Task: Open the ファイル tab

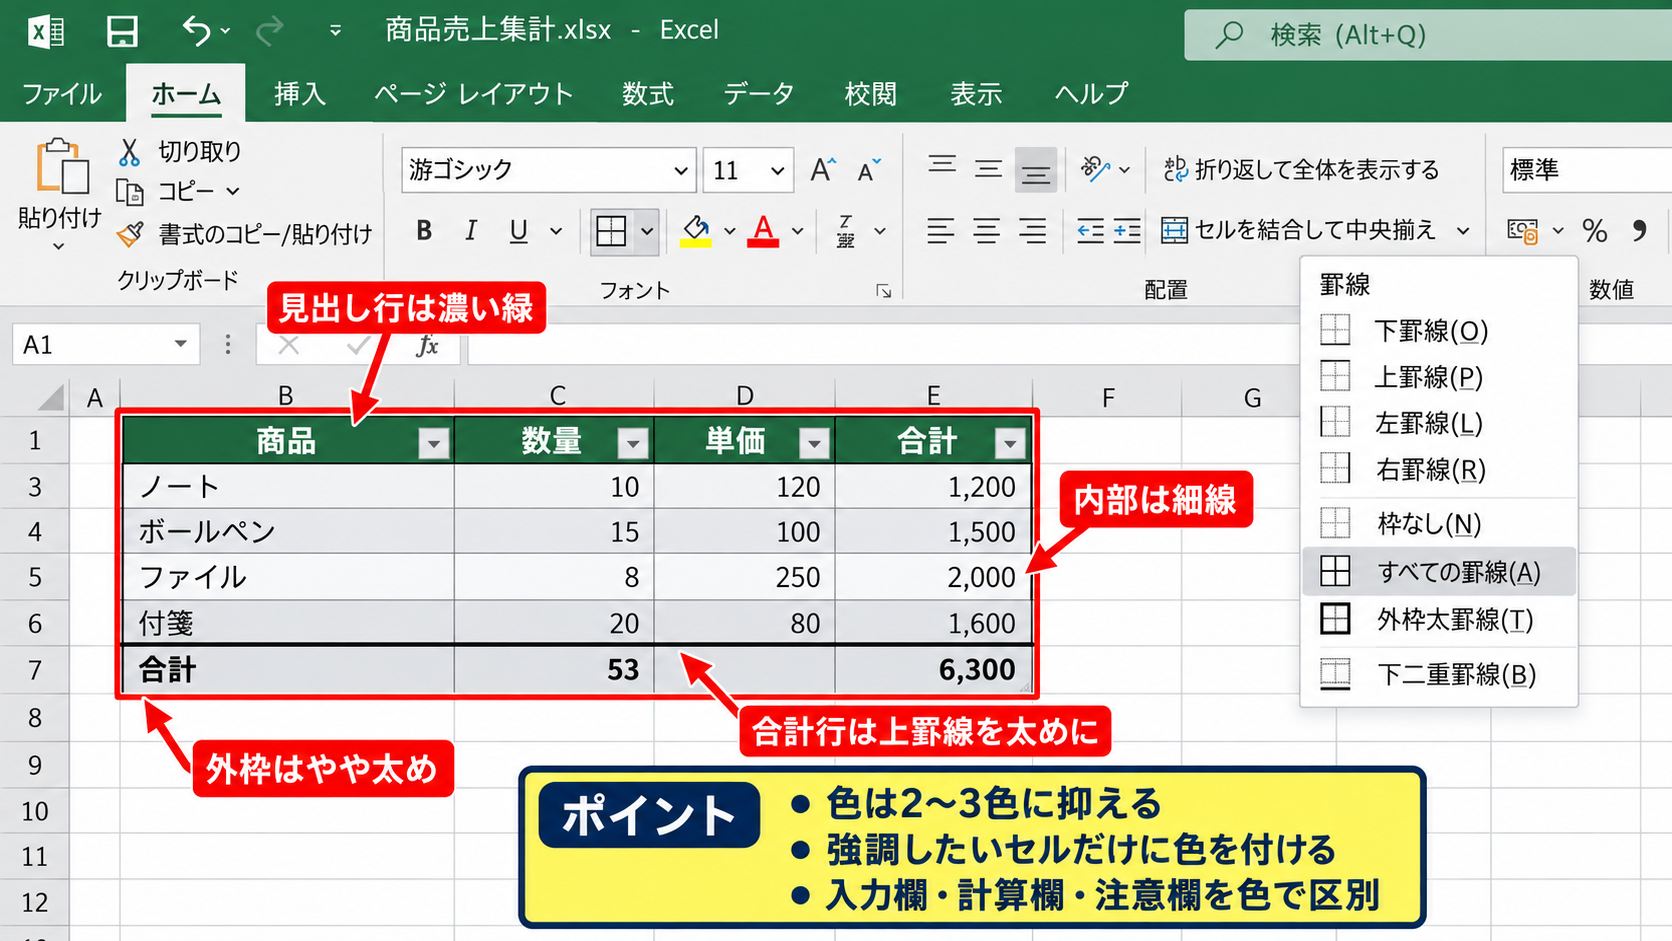Action: pyautogui.click(x=62, y=94)
